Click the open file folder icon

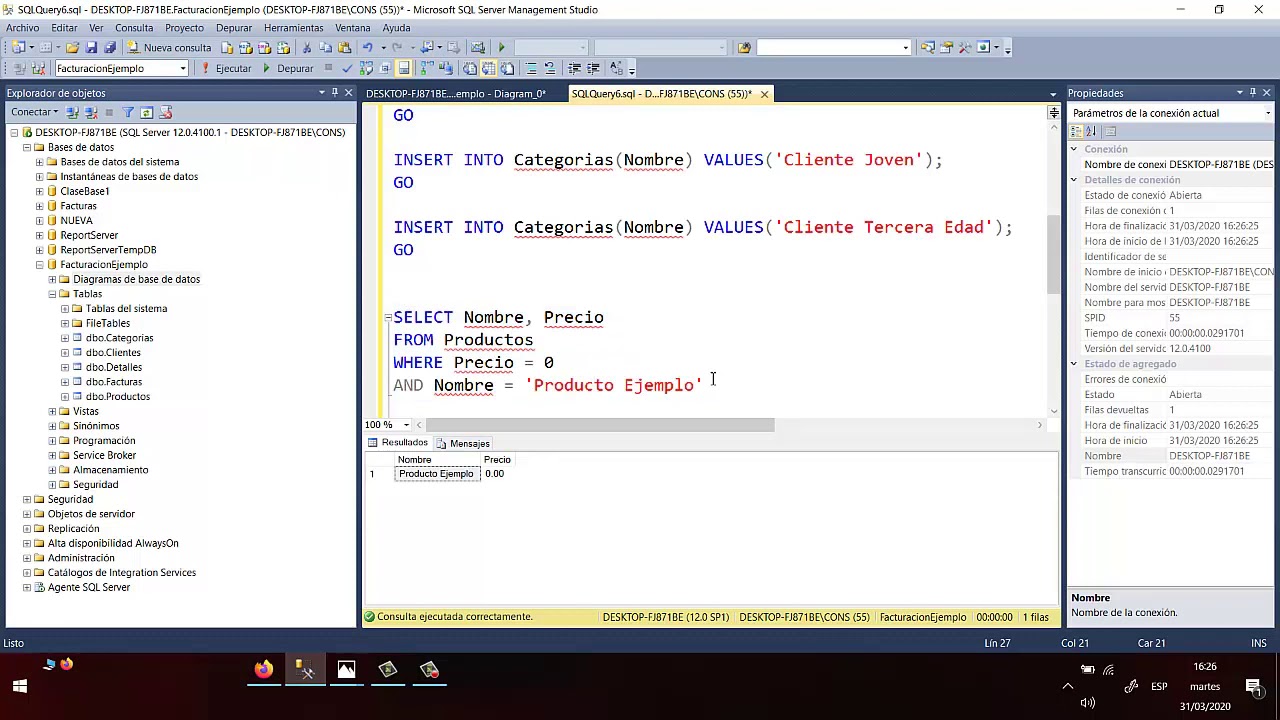click(73, 47)
